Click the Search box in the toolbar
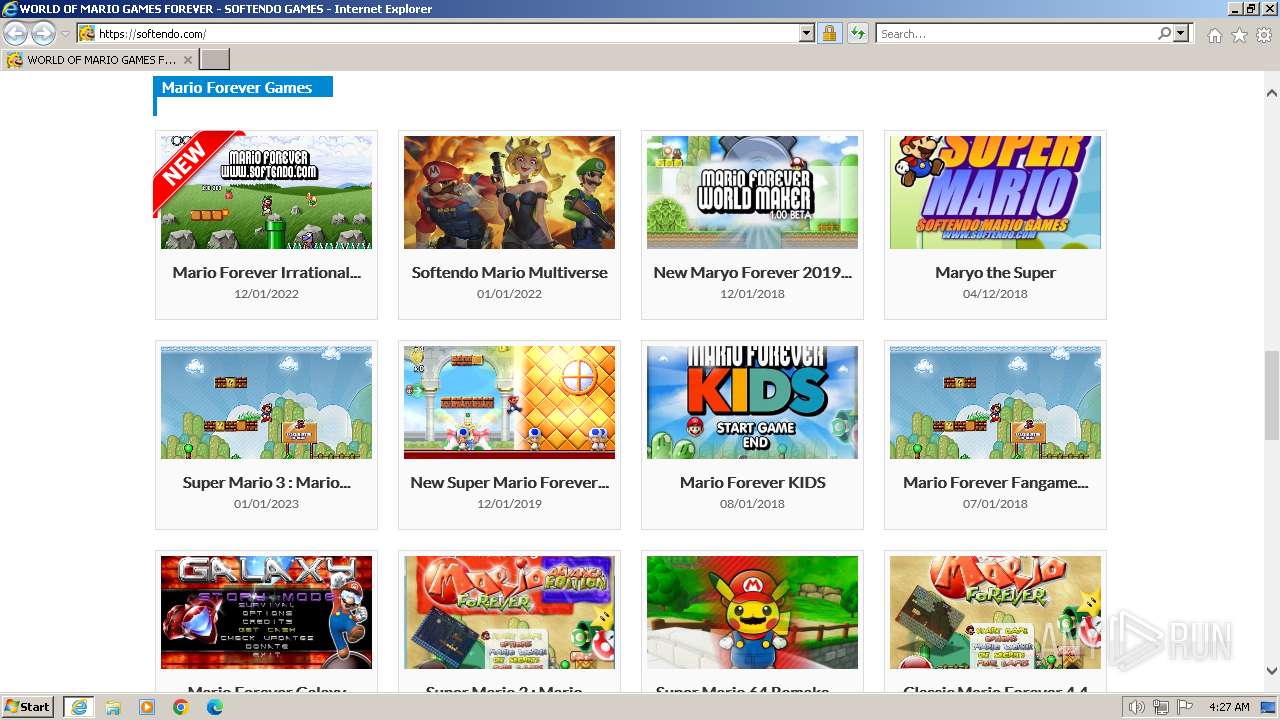 (x=1015, y=33)
